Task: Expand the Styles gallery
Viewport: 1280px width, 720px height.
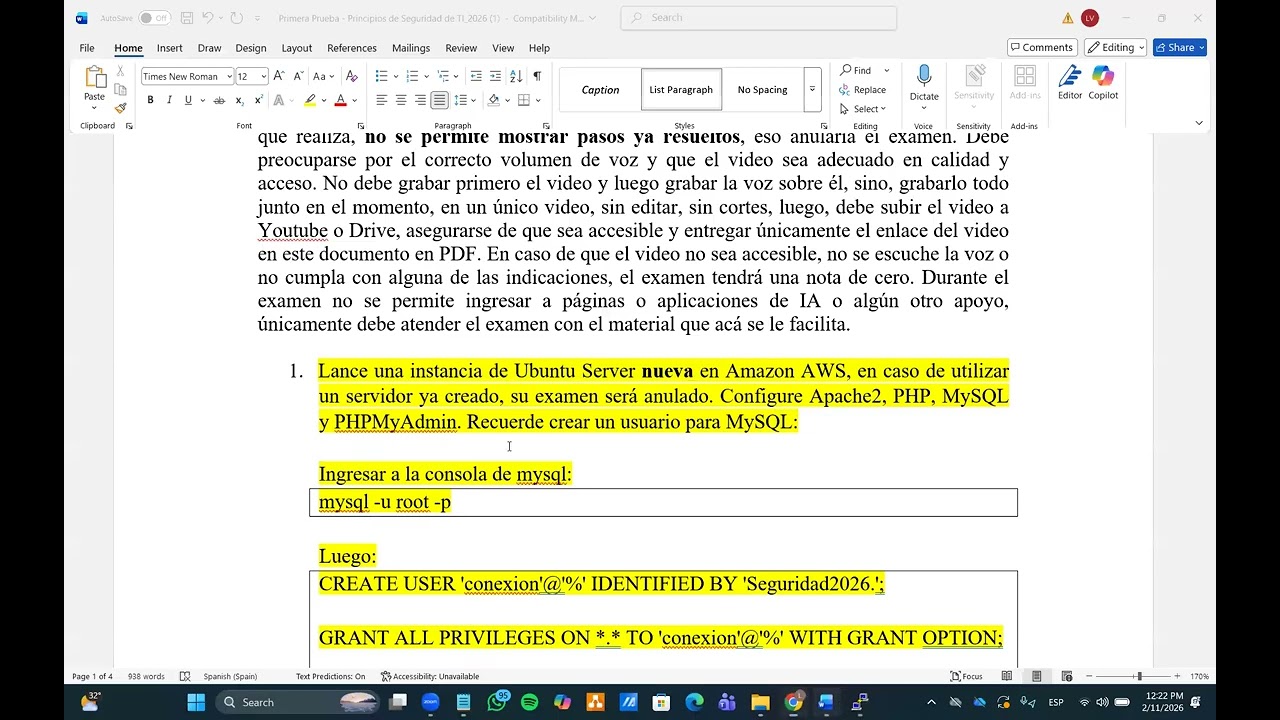Action: point(812,90)
